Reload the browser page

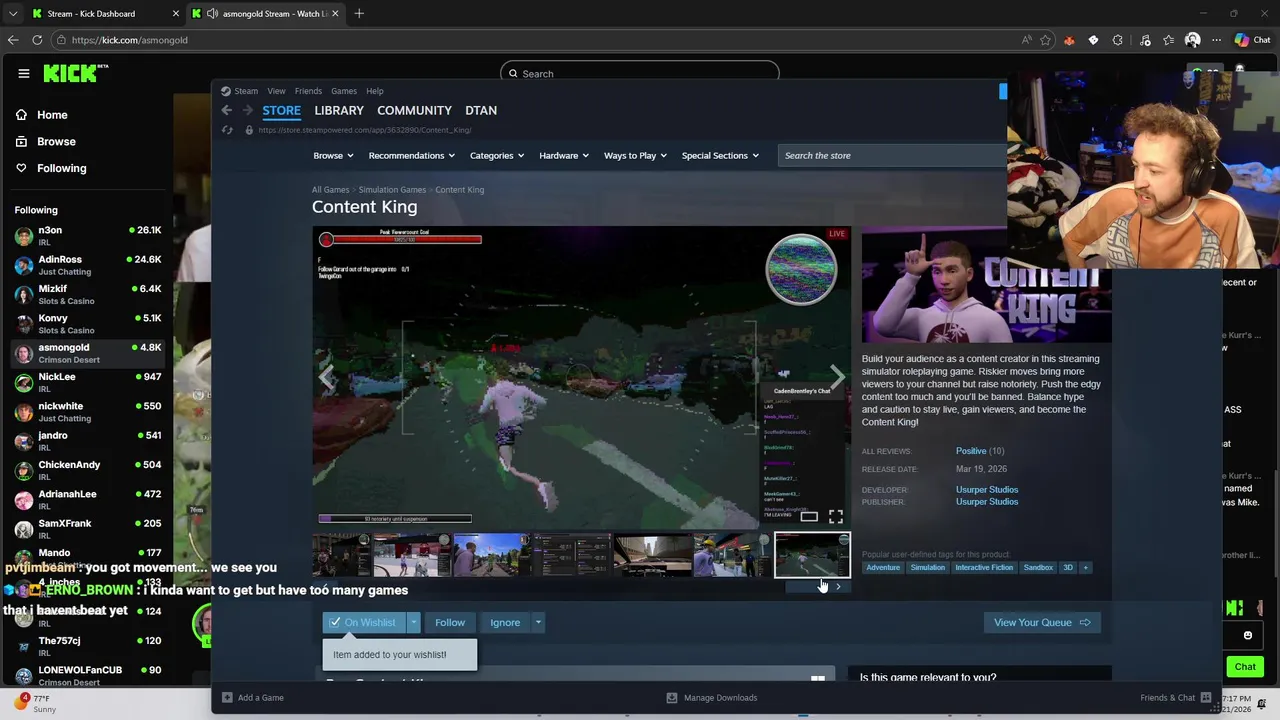tap(37, 40)
